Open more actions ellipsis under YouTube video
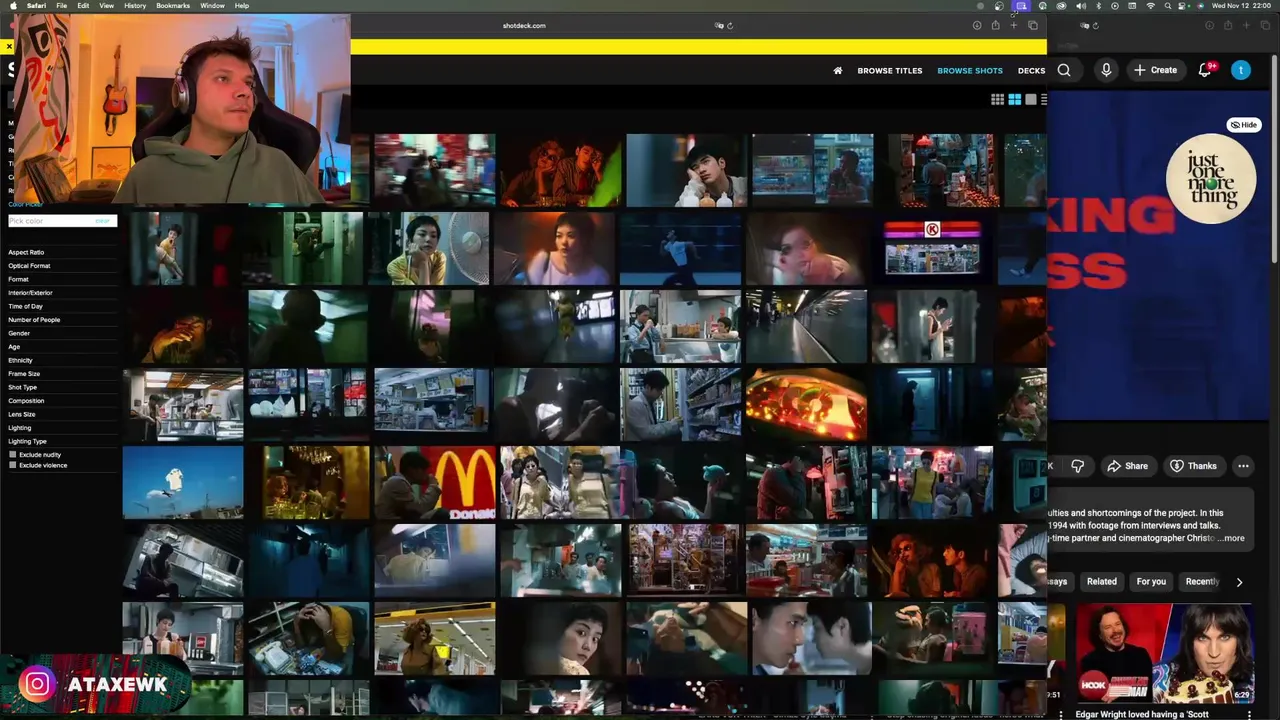 click(x=1243, y=466)
